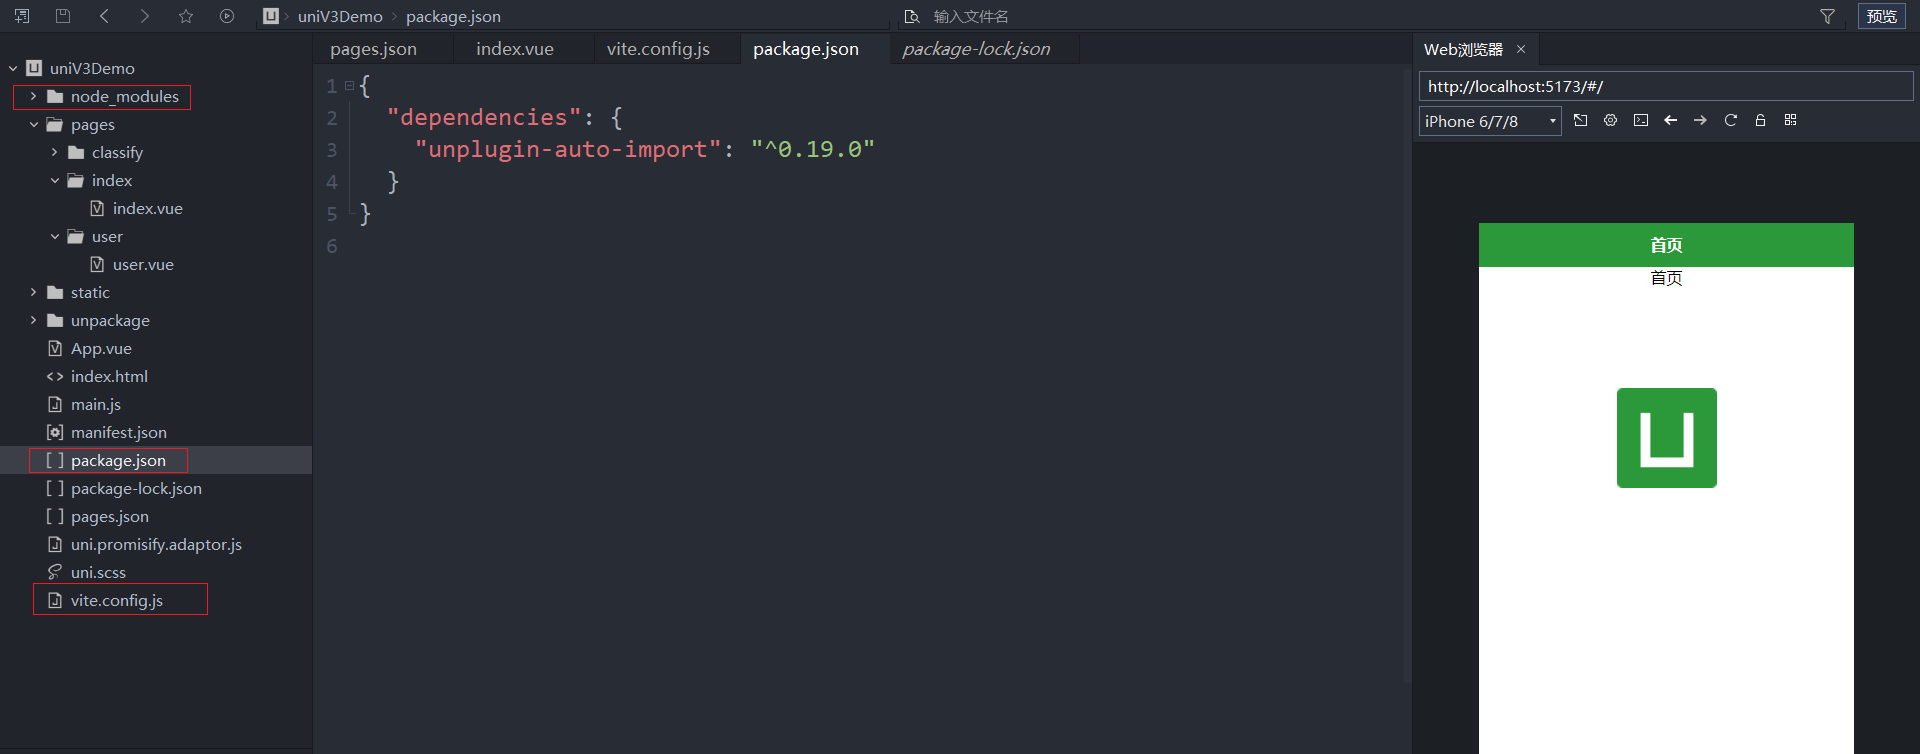Toggle the browser lock icon
Viewport: 1920px width, 754px height.
[1760, 120]
